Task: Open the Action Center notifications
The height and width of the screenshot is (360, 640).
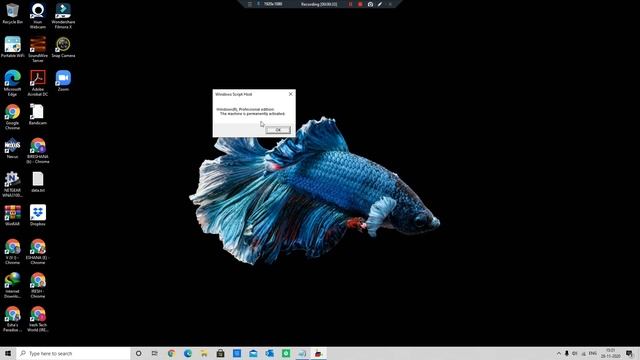Action: (x=629, y=353)
